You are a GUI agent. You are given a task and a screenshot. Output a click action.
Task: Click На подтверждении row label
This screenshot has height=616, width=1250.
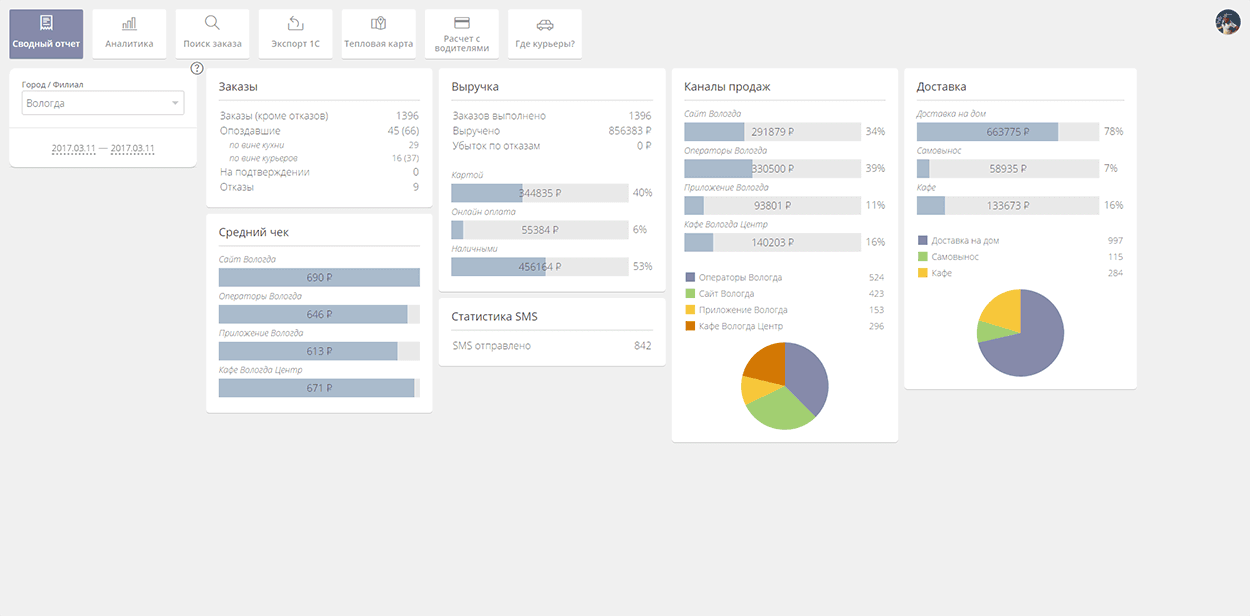pyautogui.click(x=264, y=172)
